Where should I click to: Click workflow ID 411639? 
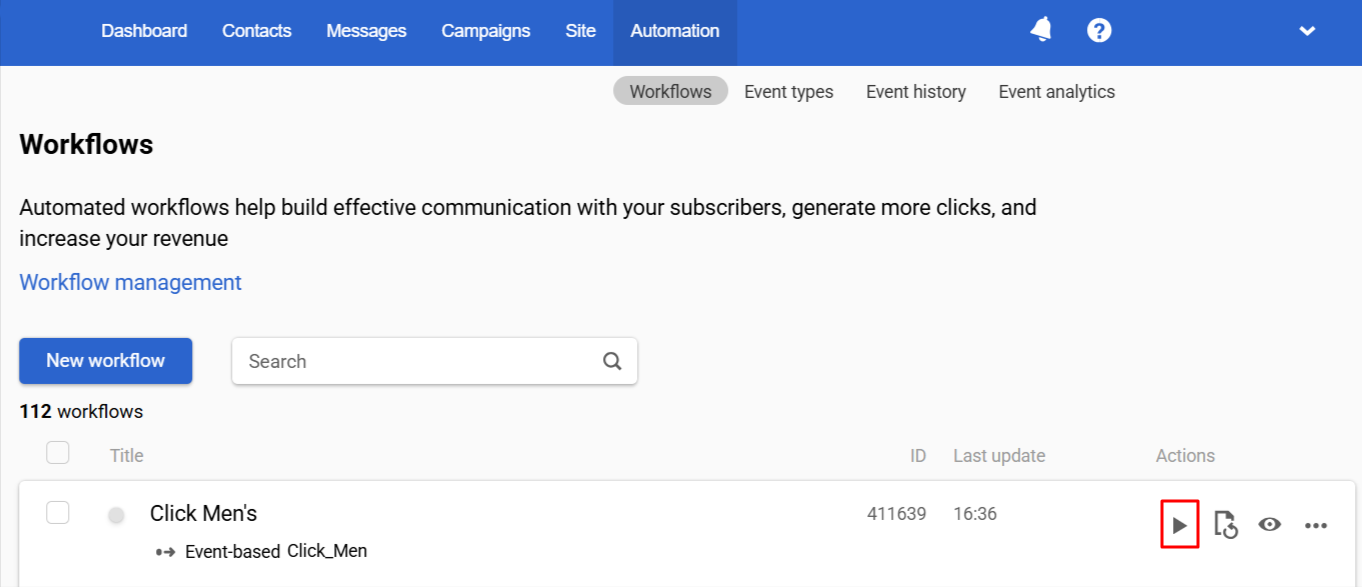(896, 514)
